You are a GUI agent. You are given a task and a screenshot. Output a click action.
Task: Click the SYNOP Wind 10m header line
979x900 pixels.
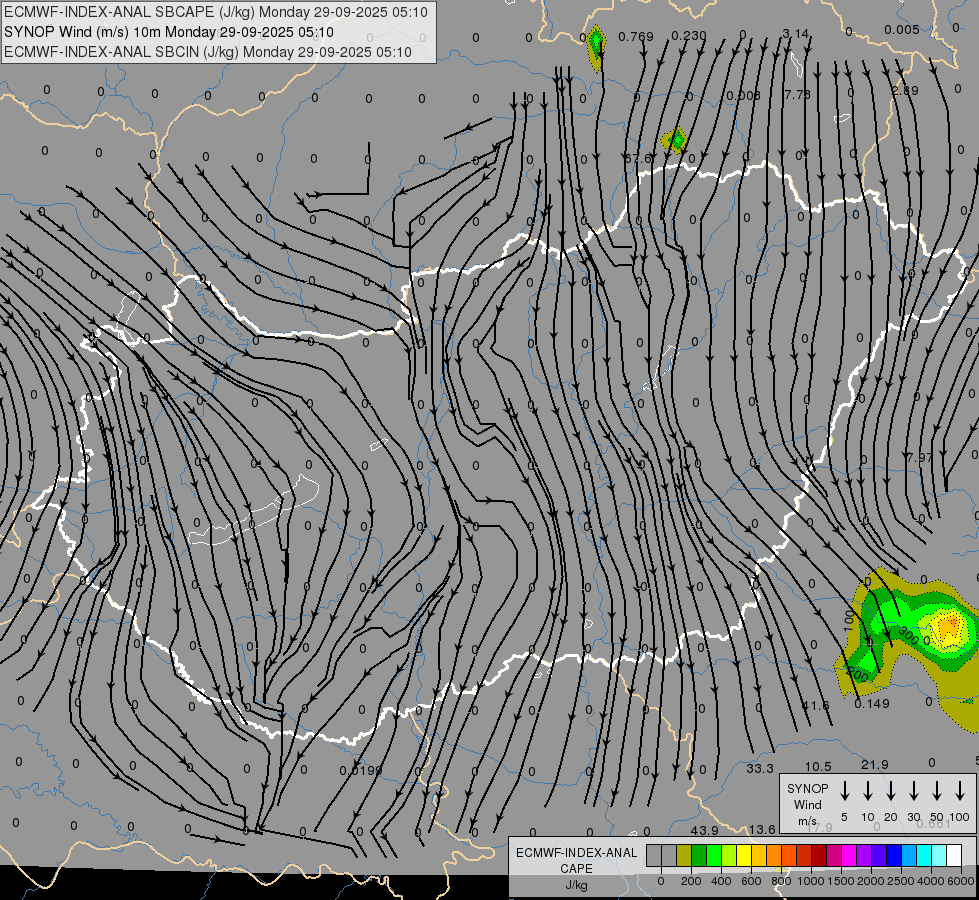(x=169, y=32)
